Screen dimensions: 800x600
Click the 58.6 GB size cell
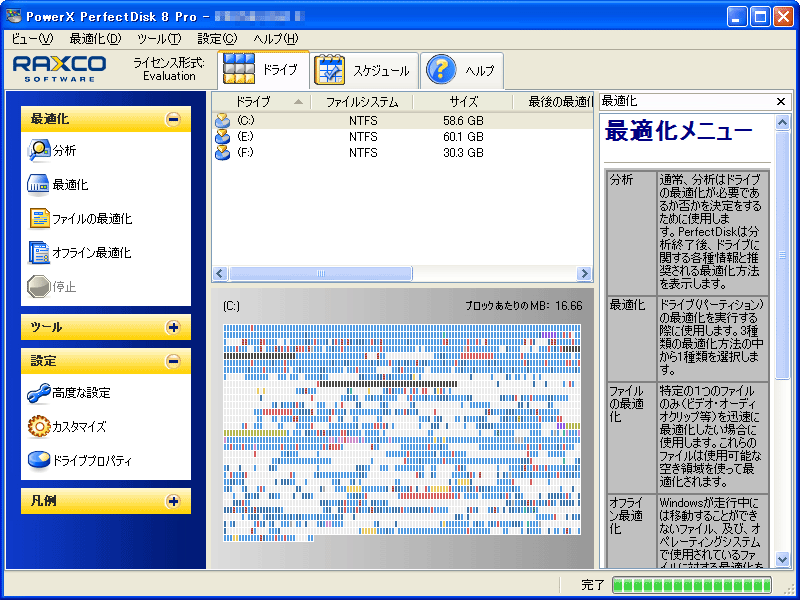[x=463, y=121]
